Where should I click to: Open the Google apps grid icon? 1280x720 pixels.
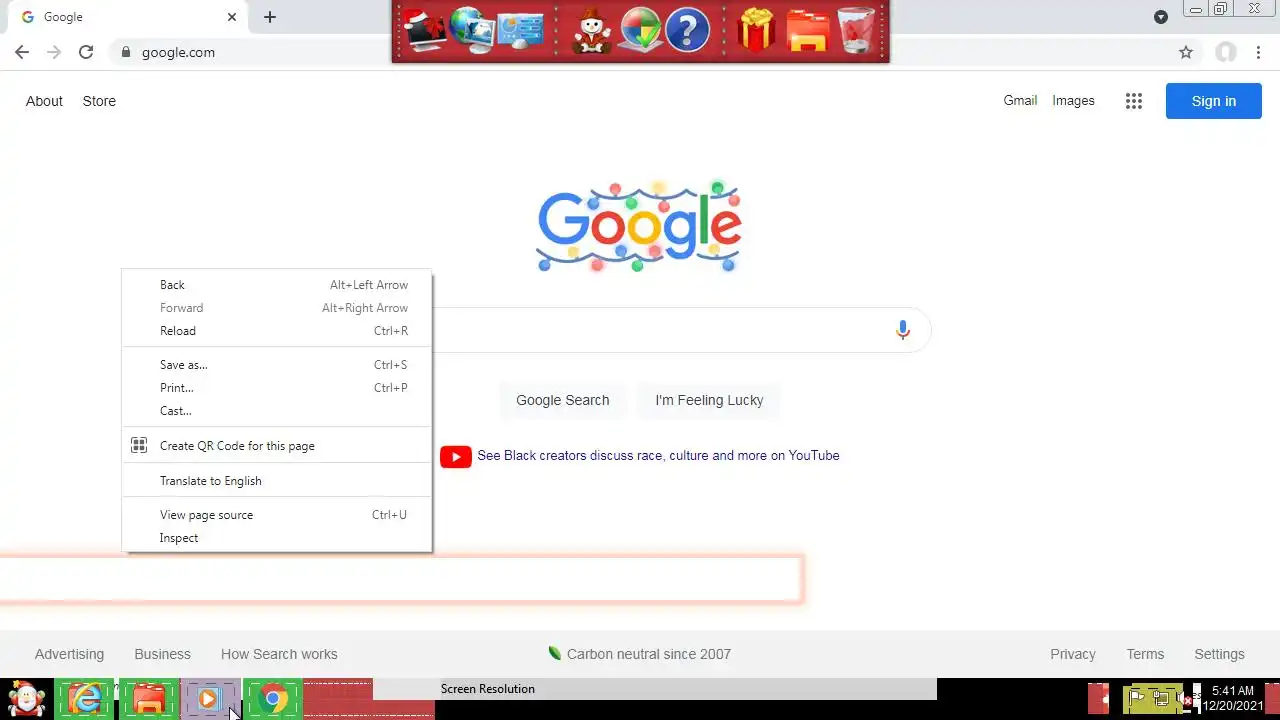pos(1133,101)
